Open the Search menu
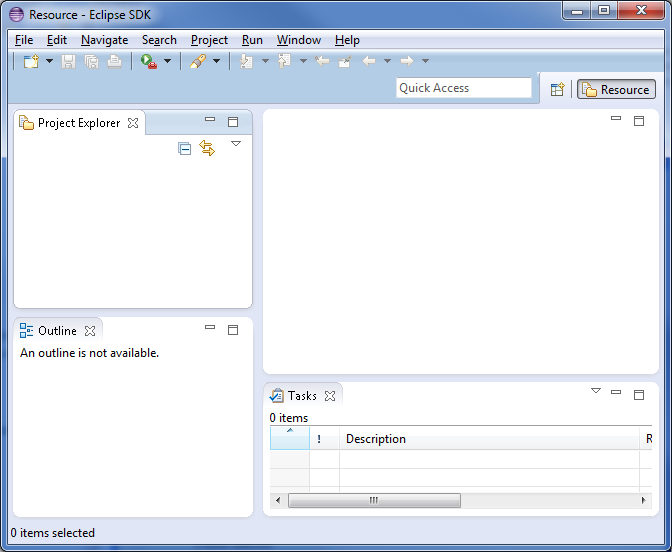The height and width of the screenshot is (552, 672). click(159, 40)
